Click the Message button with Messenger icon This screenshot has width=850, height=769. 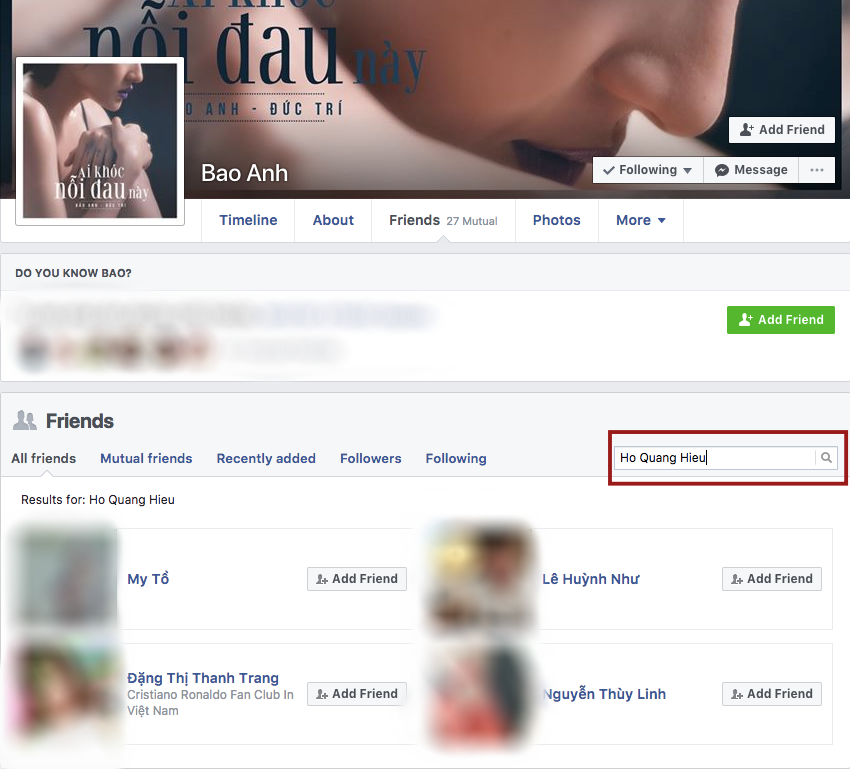click(751, 170)
